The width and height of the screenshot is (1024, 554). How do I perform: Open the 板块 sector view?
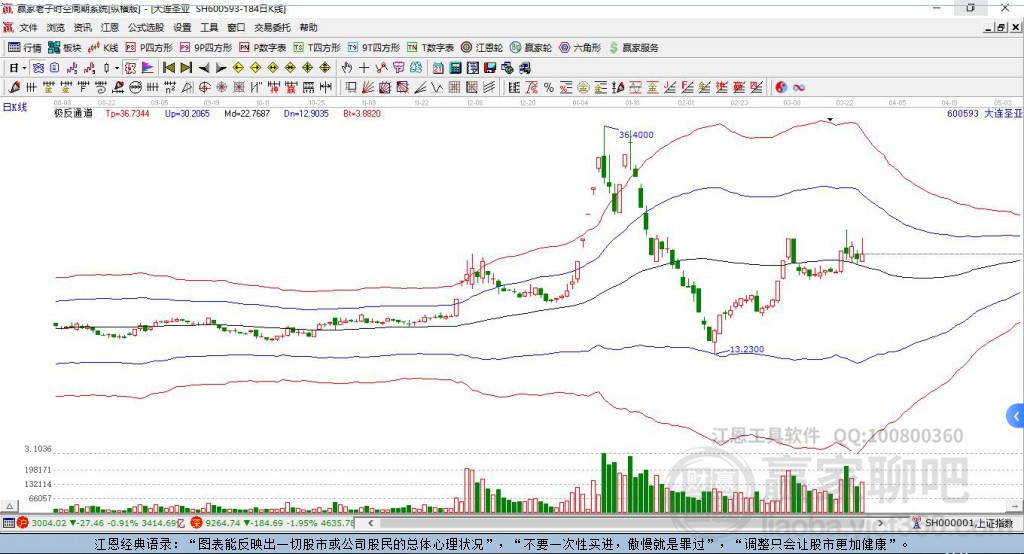[64, 48]
